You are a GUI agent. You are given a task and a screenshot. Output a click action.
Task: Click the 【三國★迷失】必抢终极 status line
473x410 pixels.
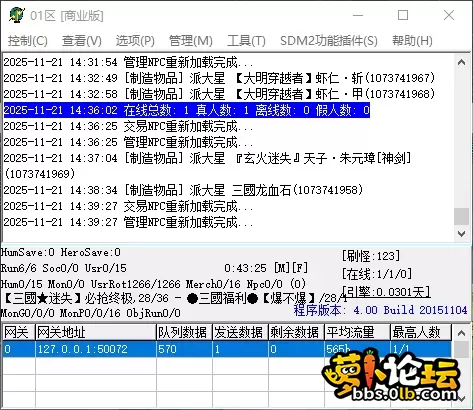[175, 298]
